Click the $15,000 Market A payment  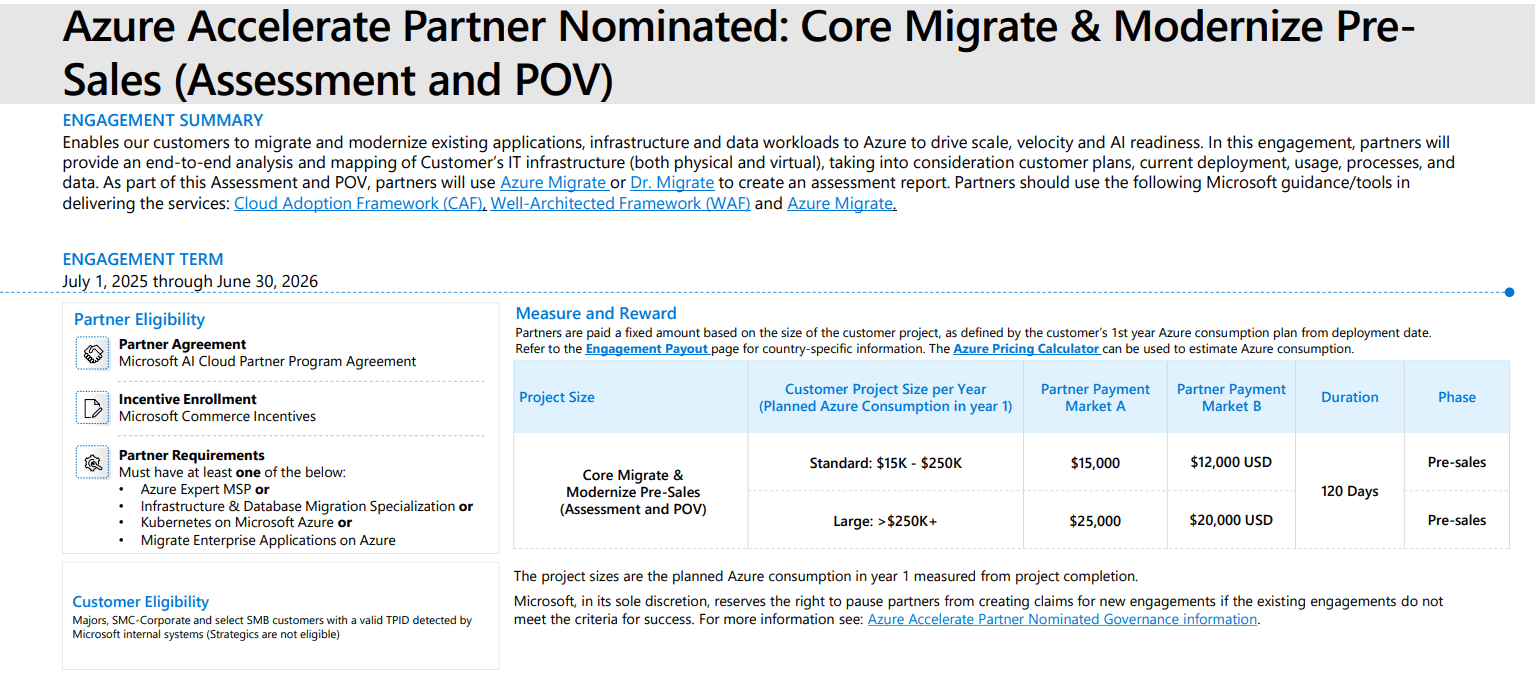coord(1095,463)
